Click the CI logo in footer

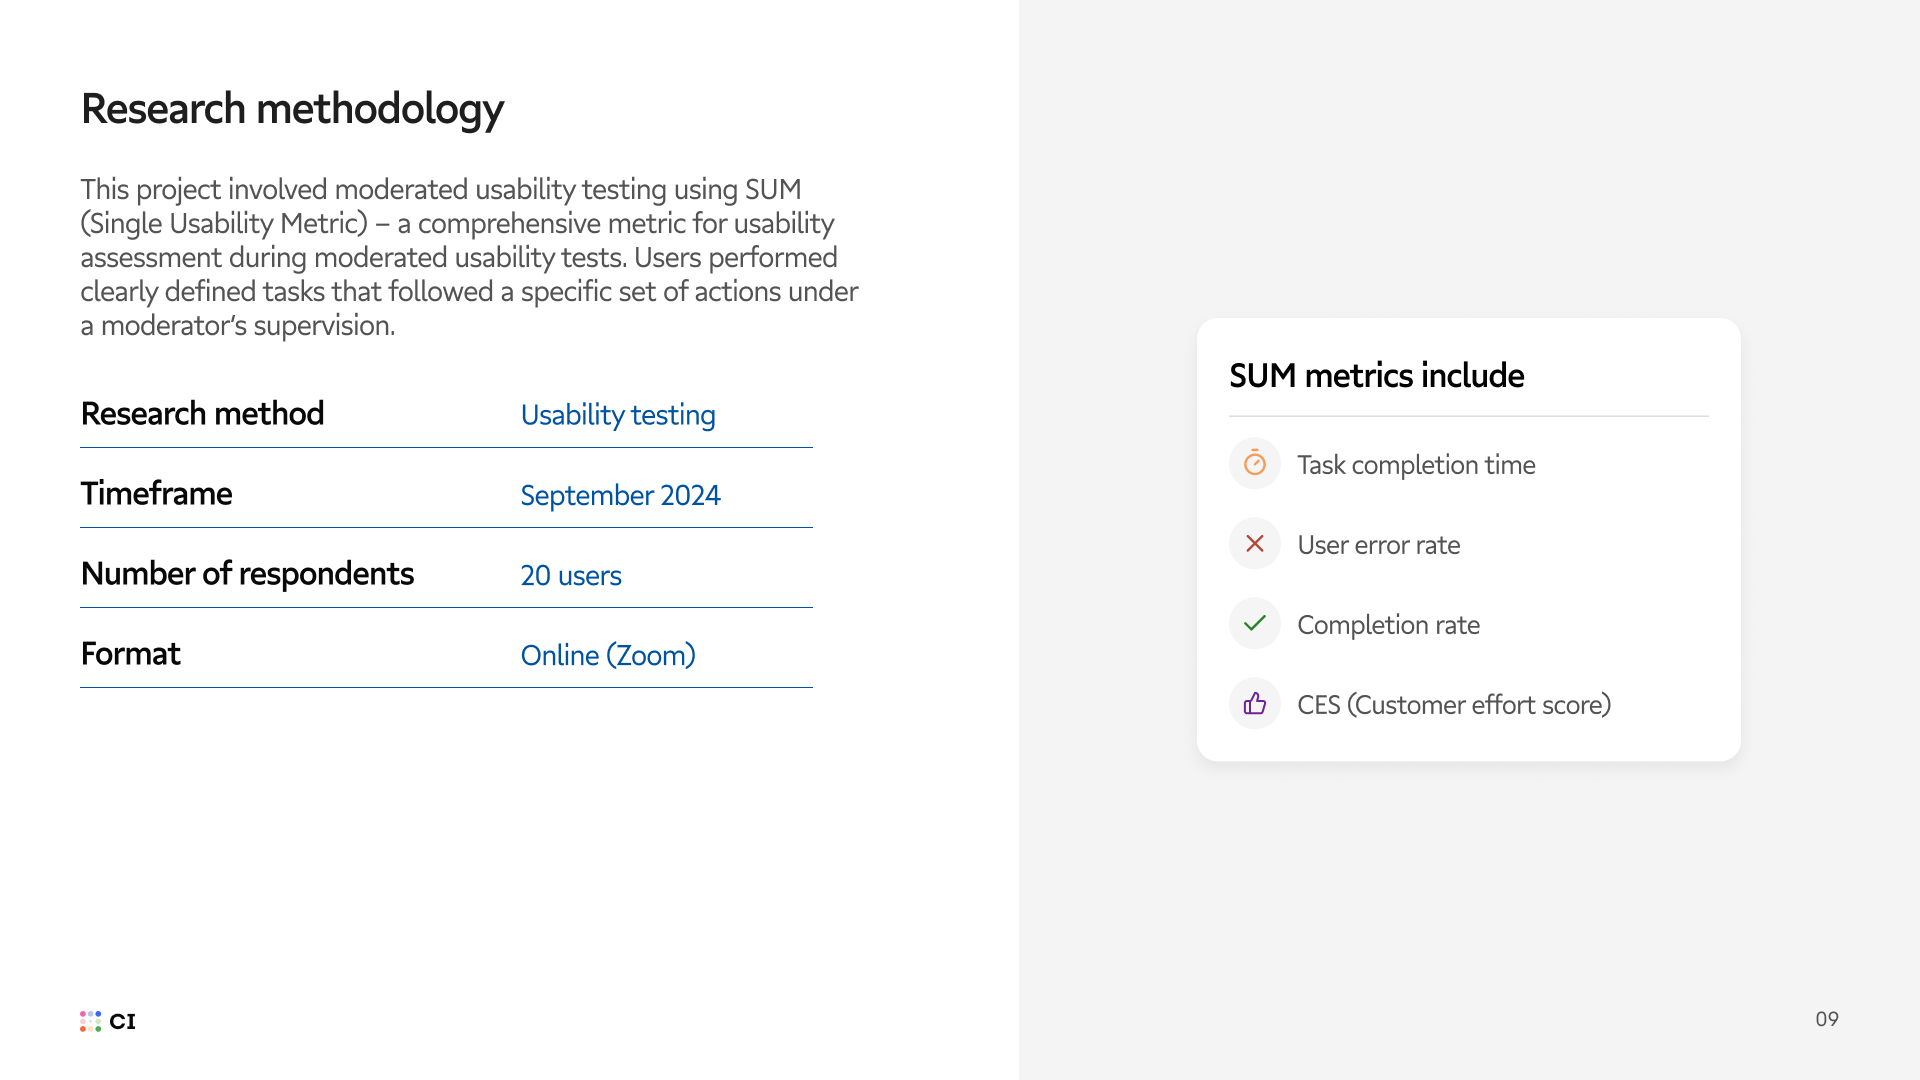[108, 1021]
